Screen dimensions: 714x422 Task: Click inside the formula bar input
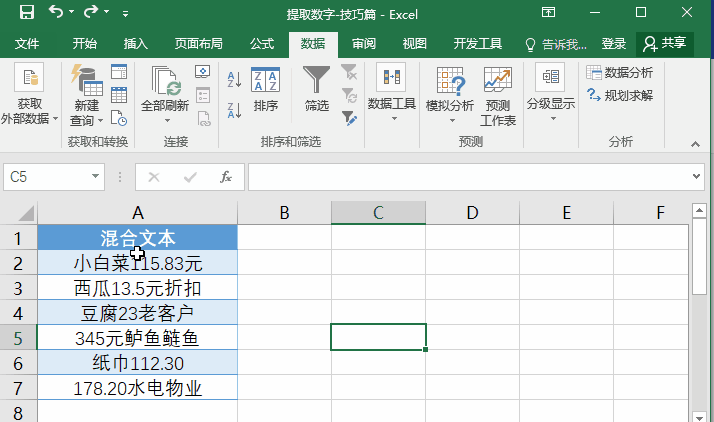point(469,177)
